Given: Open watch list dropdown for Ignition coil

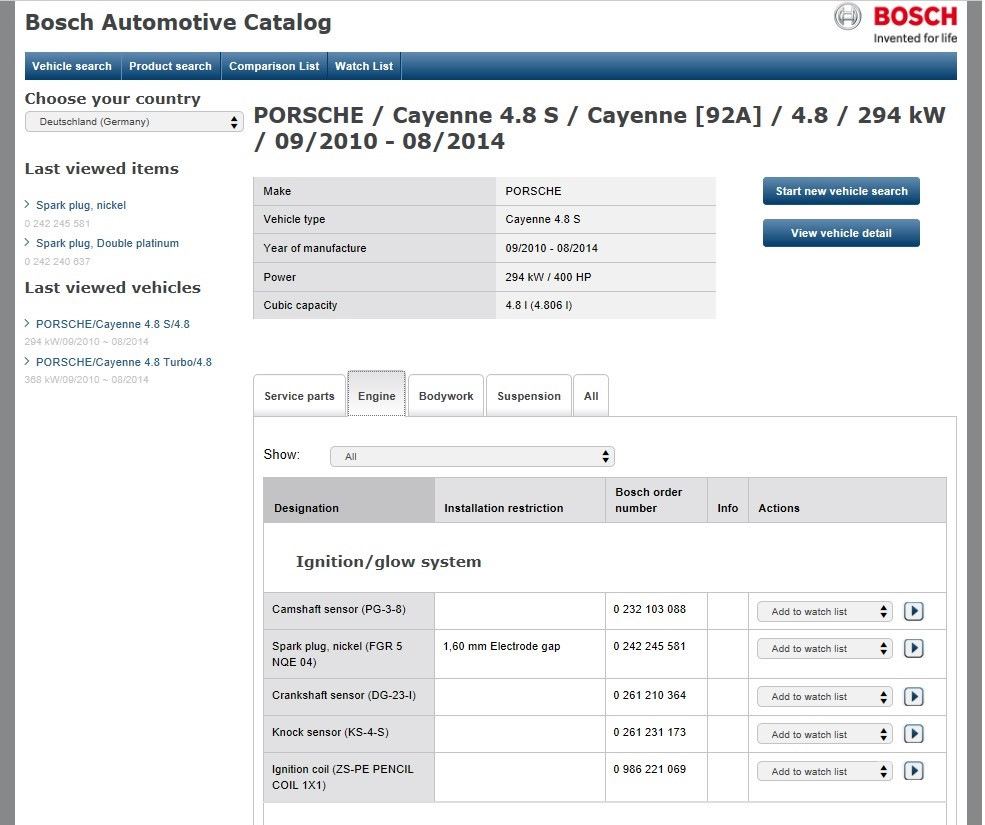Looking at the screenshot, I should 824,772.
